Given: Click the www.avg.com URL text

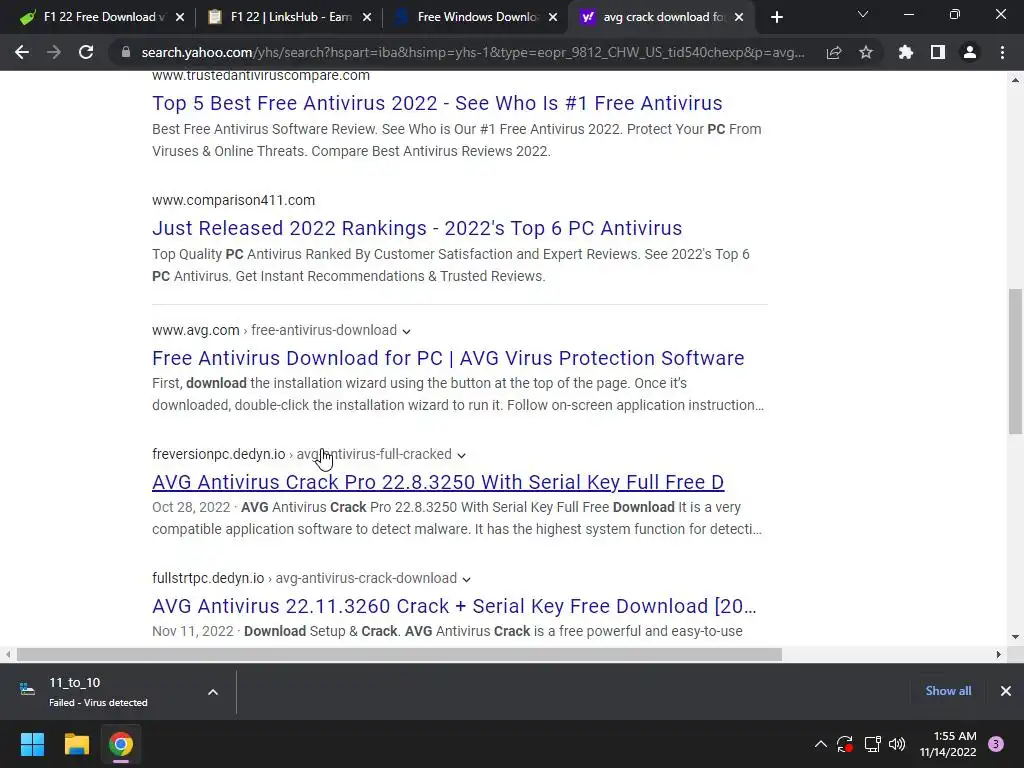Looking at the screenshot, I should pyautogui.click(x=195, y=330).
